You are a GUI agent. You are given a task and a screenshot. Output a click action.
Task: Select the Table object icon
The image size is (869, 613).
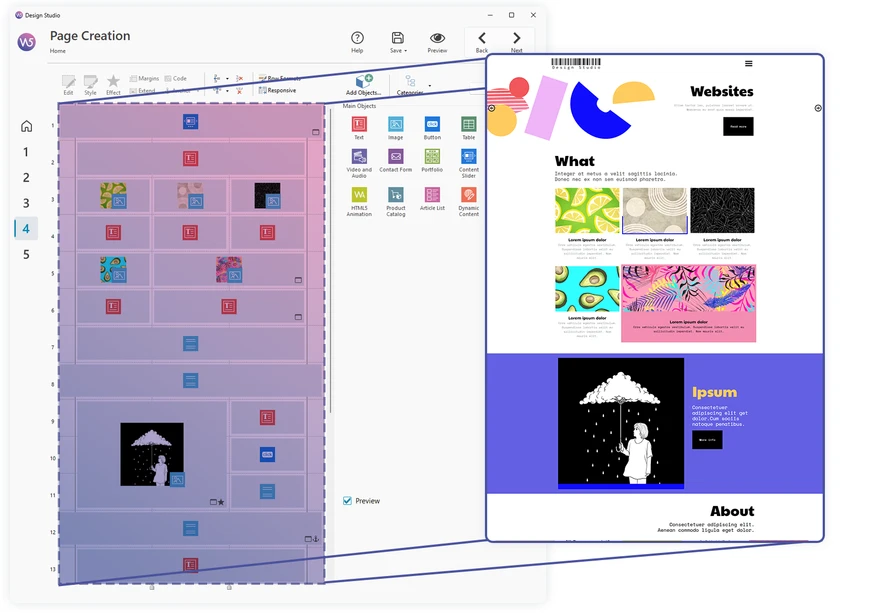[x=468, y=124]
